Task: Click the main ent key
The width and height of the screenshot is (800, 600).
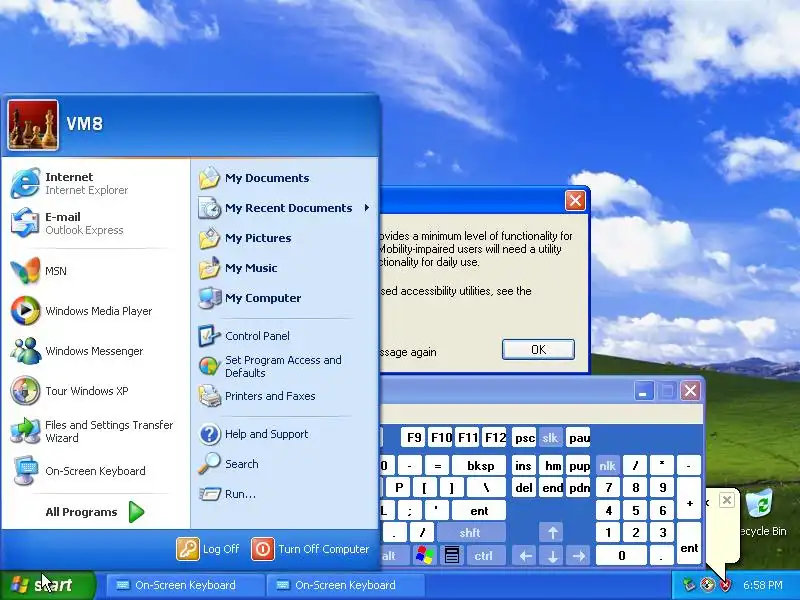Action: (x=479, y=510)
